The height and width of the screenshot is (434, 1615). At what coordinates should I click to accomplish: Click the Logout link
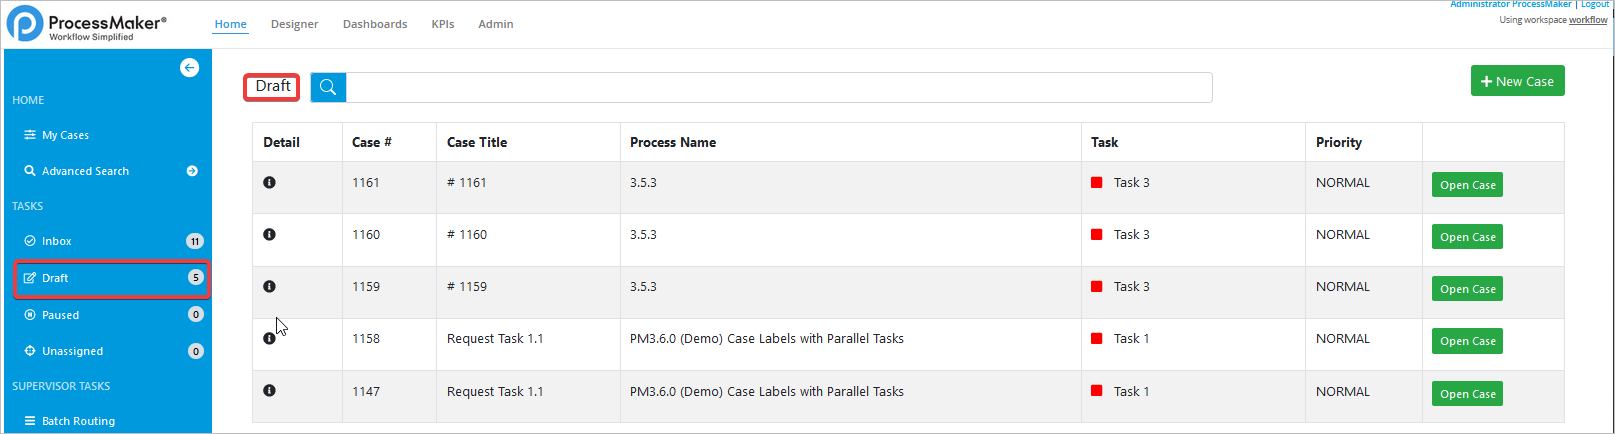coord(1595,5)
